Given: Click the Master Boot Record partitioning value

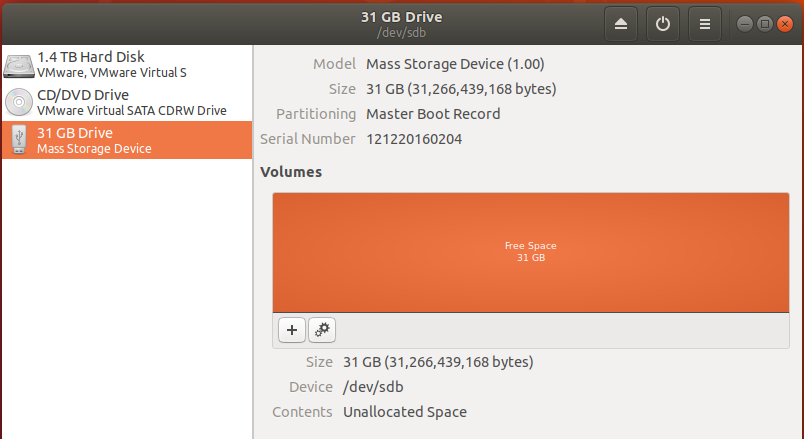Looking at the screenshot, I should pyautogui.click(x=433, y=114).
